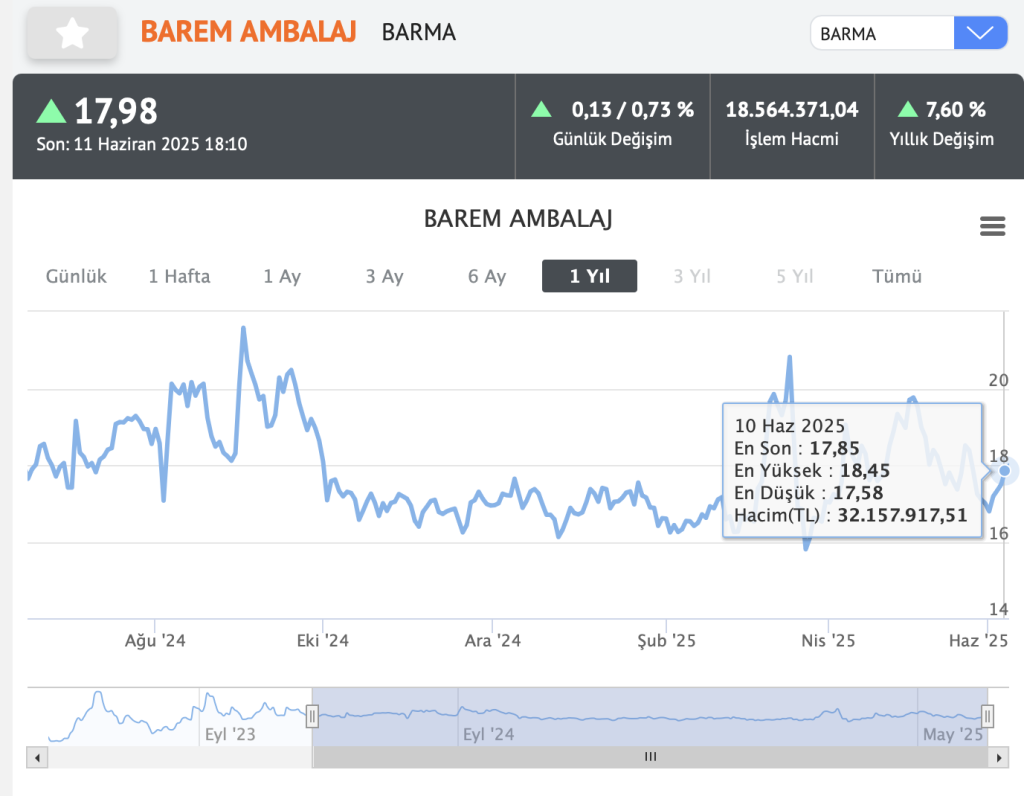Click the left navigator range handle
Image resolution: width=1024 pixels, height=796 pixels.
tap(312, 716)
